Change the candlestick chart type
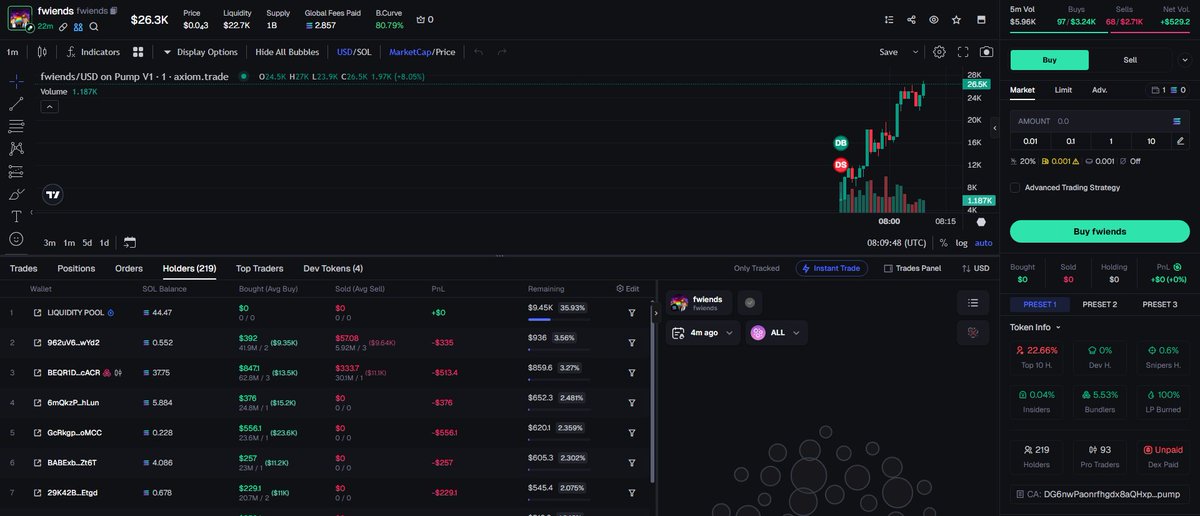 (42, 52)
